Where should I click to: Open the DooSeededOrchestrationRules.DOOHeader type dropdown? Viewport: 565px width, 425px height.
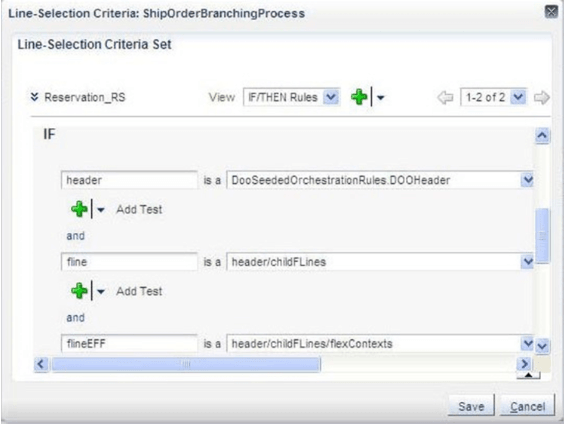527,180
